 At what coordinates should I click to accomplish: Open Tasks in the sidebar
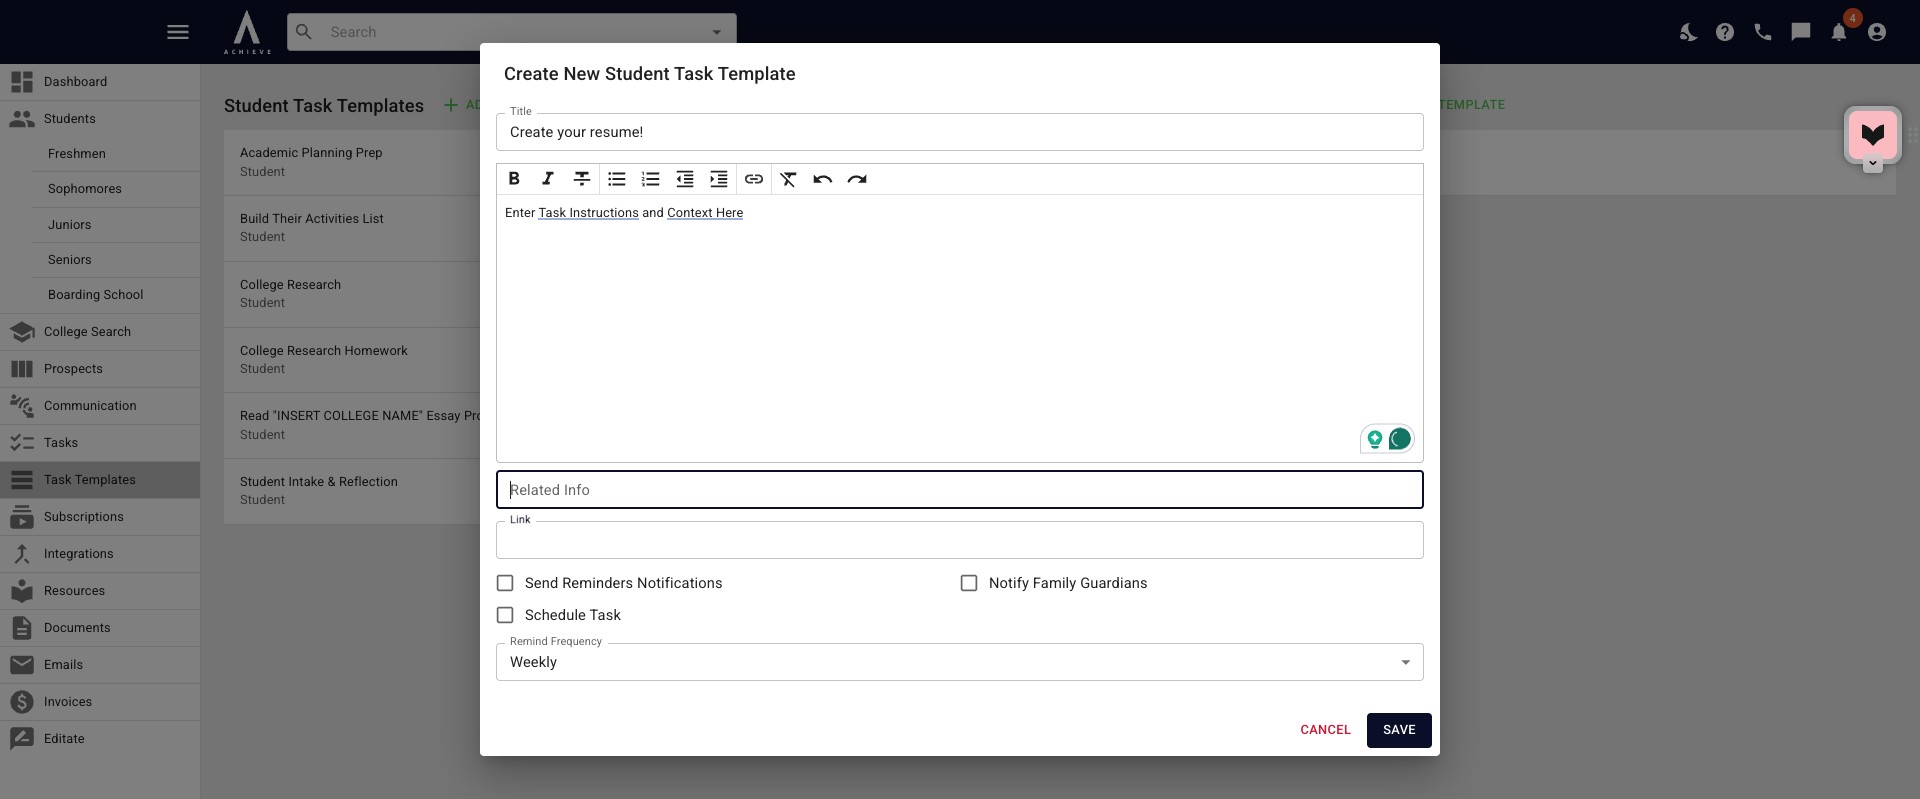(100, 443)
